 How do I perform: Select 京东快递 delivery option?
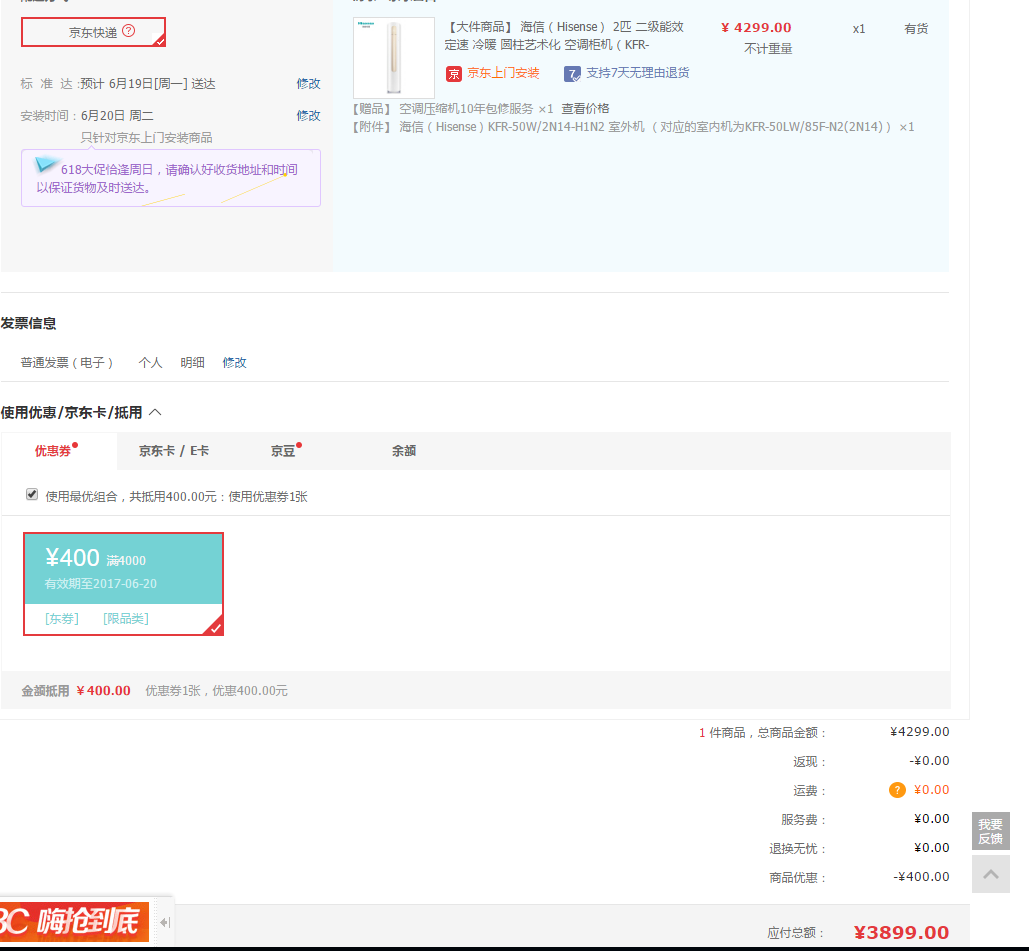[x=93, y=32]
